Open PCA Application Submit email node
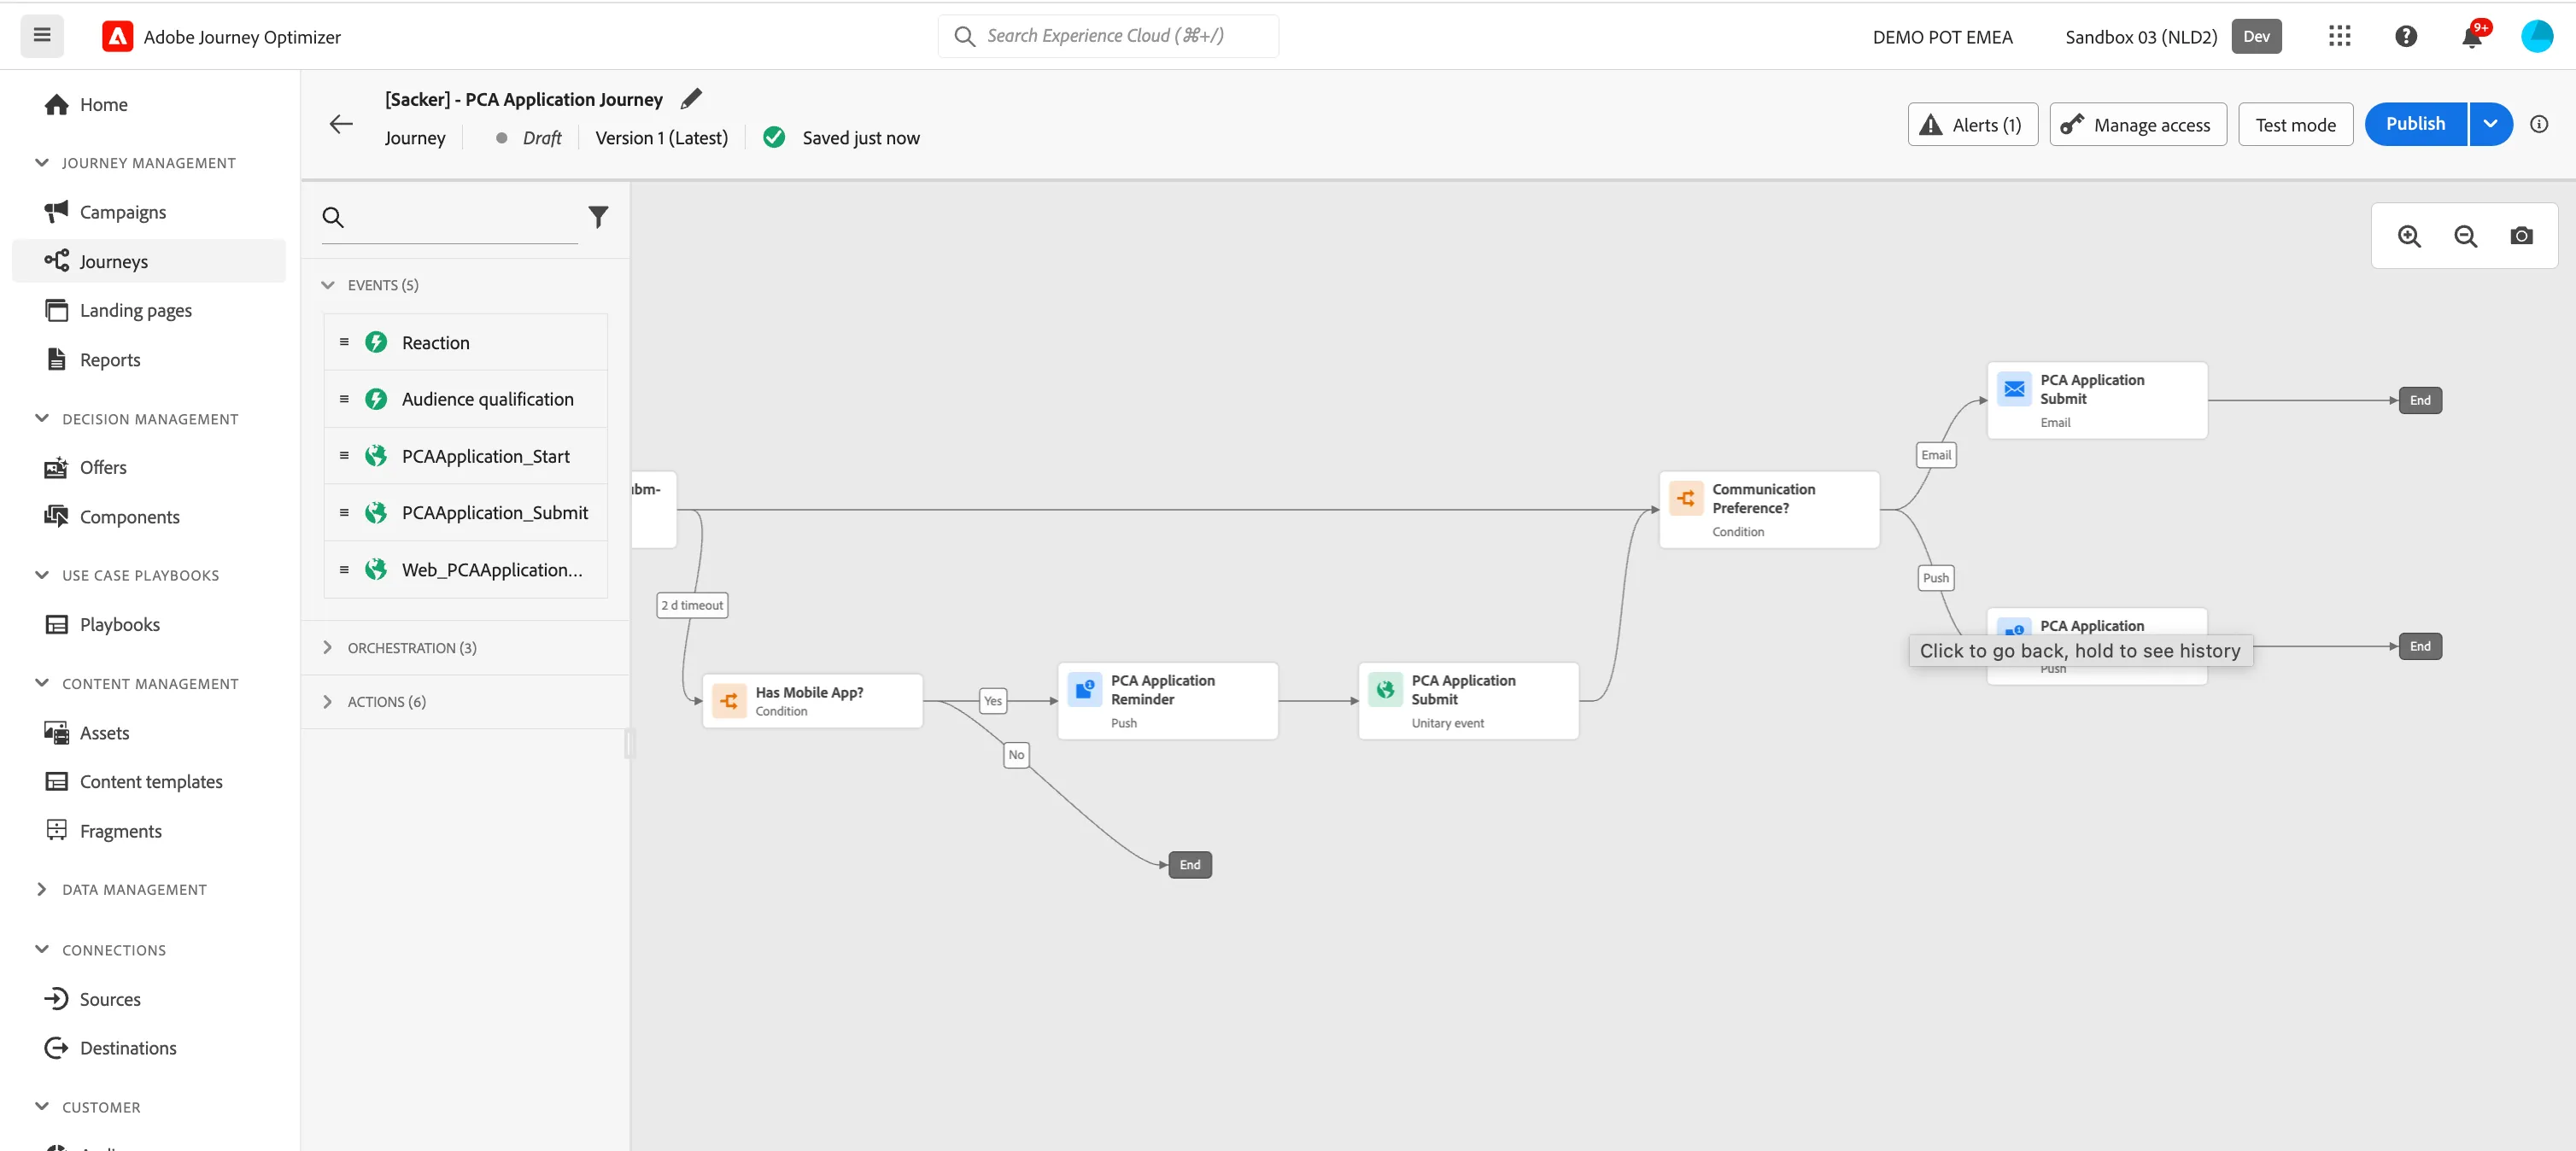The image size is (2576, 1151). [x=2097, y=400]
